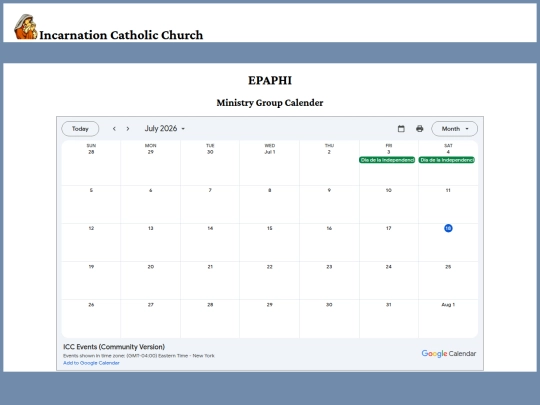Click Add to Google Calendar link
The height and width of the screenshot is (405, 540).
click(x=91, y=363)
